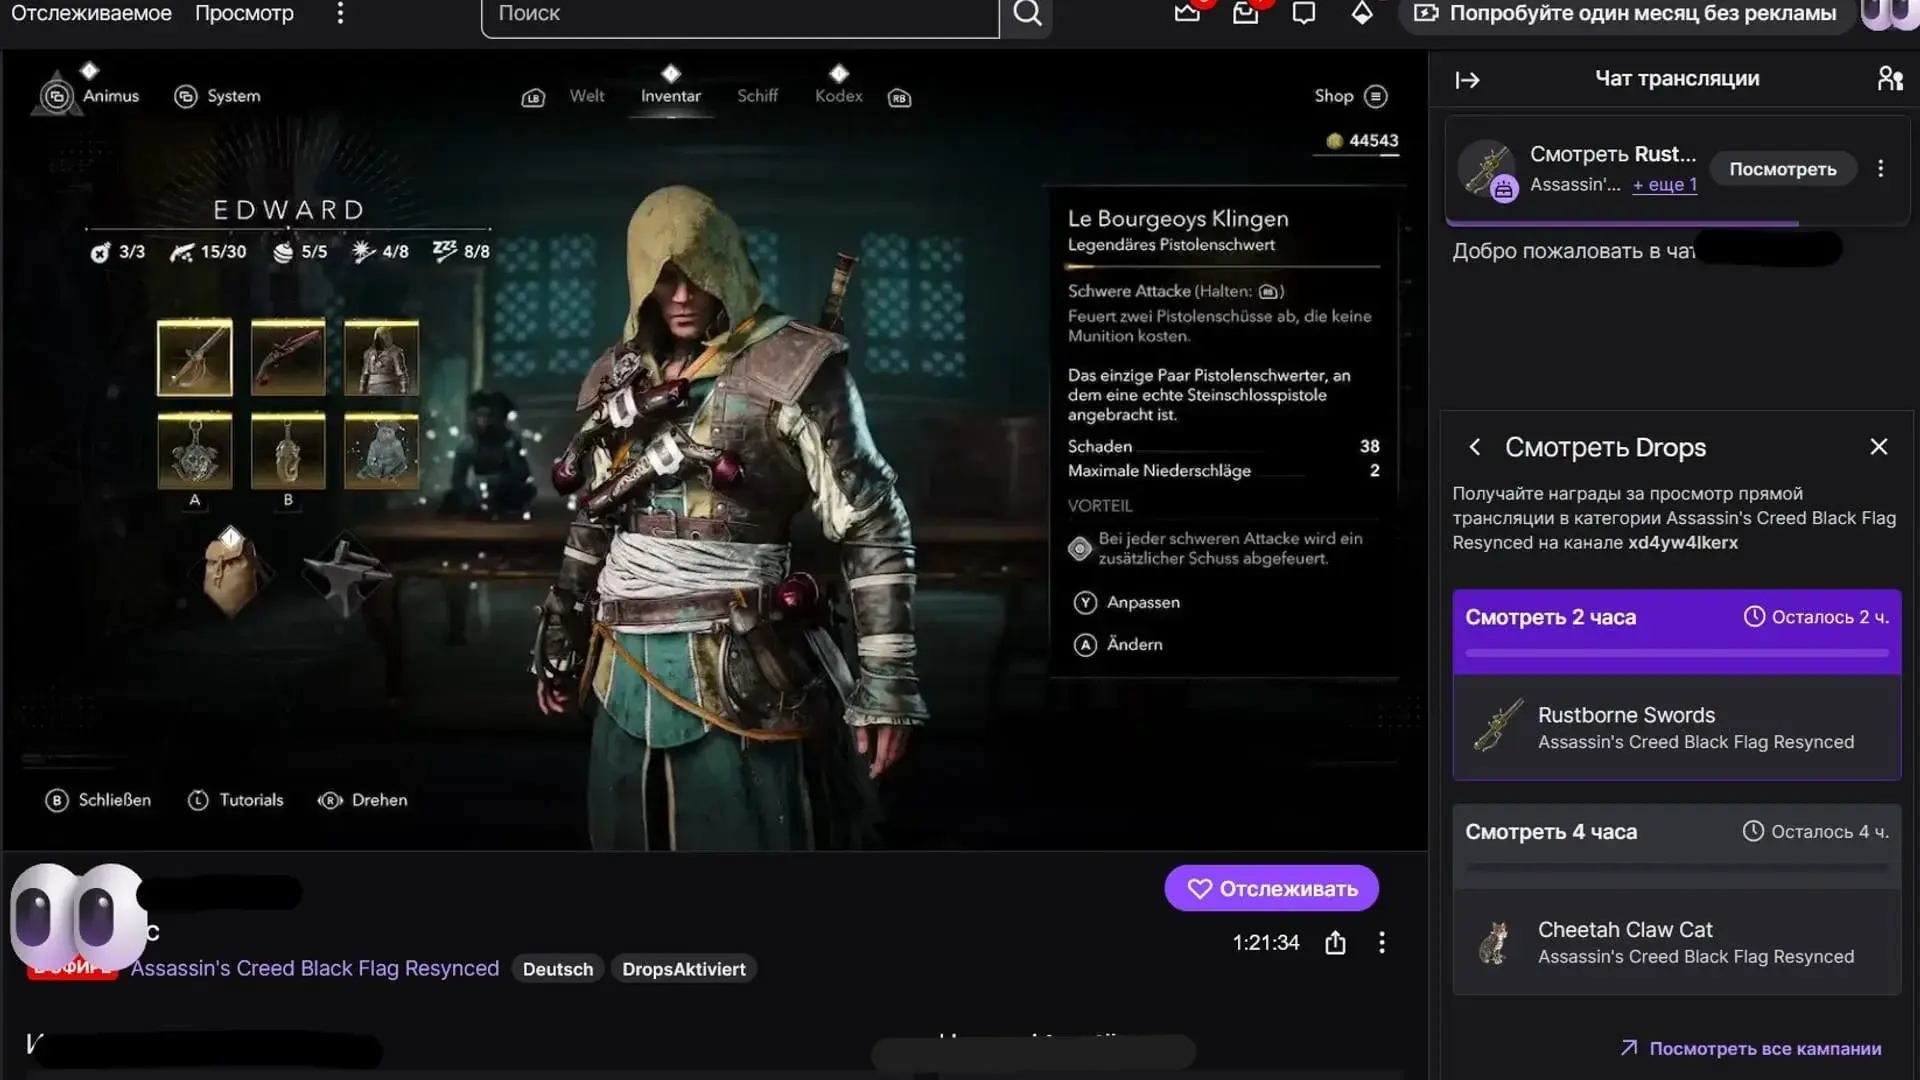1920x1080 pixels.
Task: Open the Drops banner three-dot options menu
Action: (1881, 168)
